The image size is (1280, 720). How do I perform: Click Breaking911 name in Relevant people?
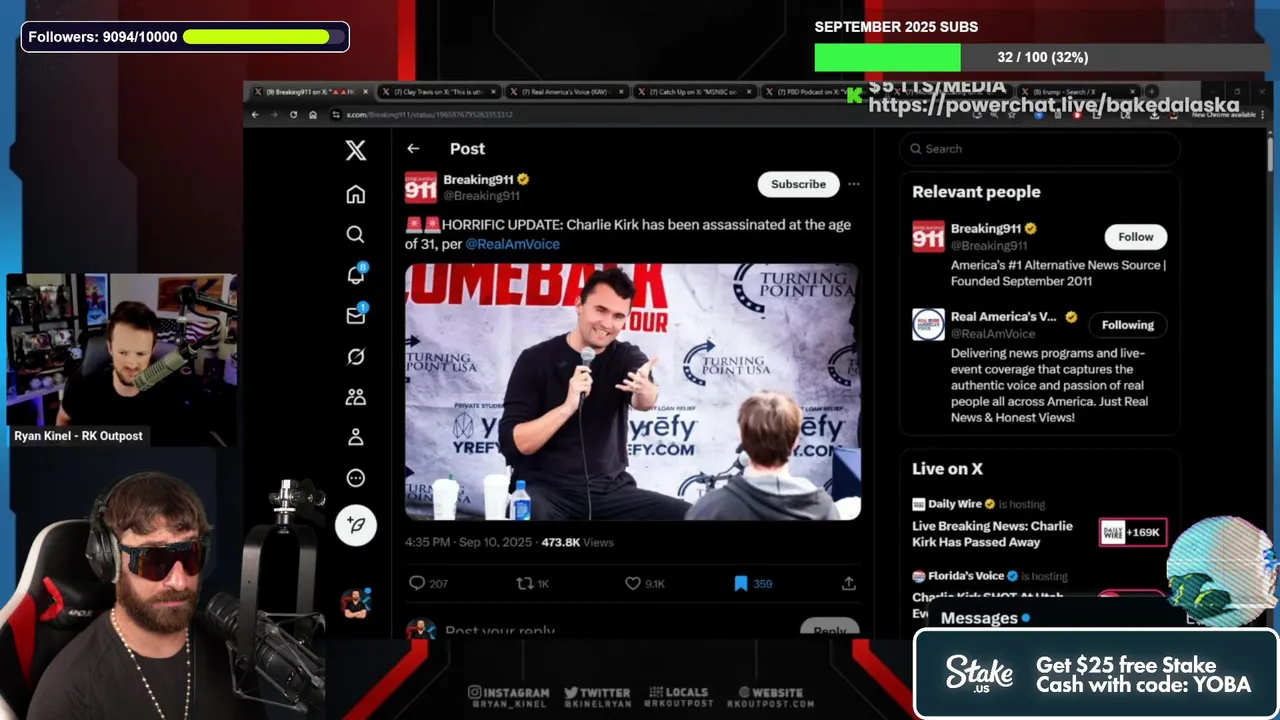[x=986, y=229]
